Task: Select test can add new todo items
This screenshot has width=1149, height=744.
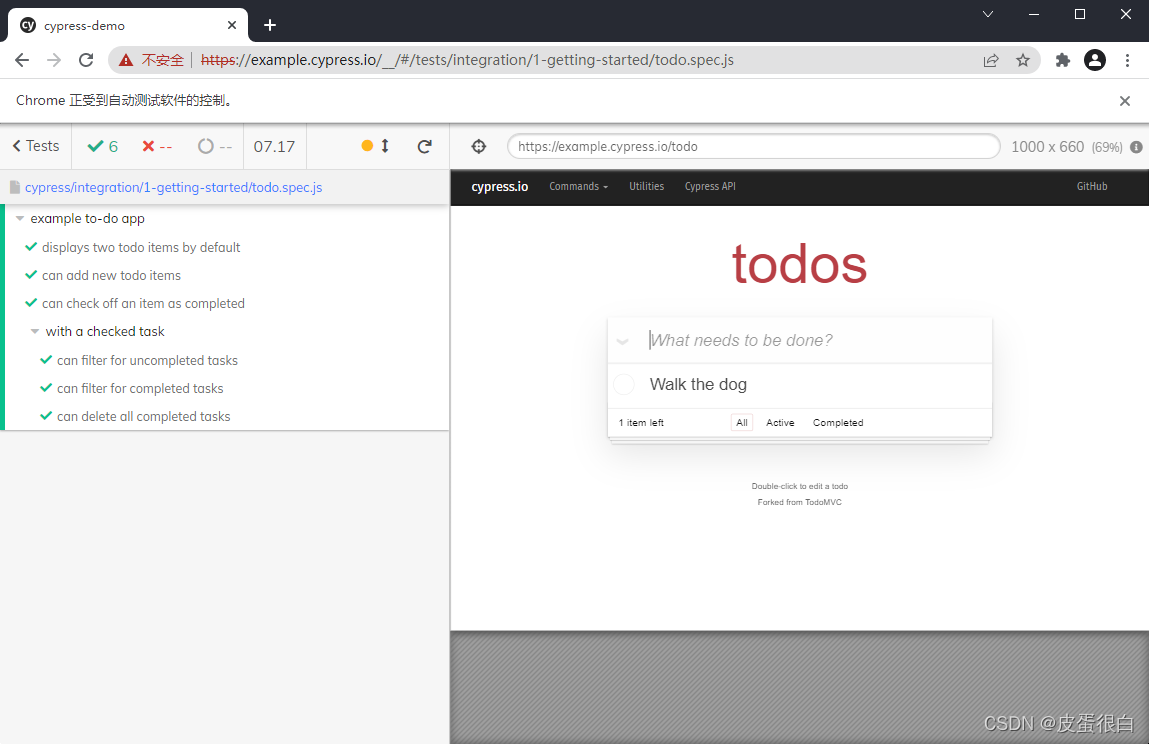Action: (x=111, y=275)
